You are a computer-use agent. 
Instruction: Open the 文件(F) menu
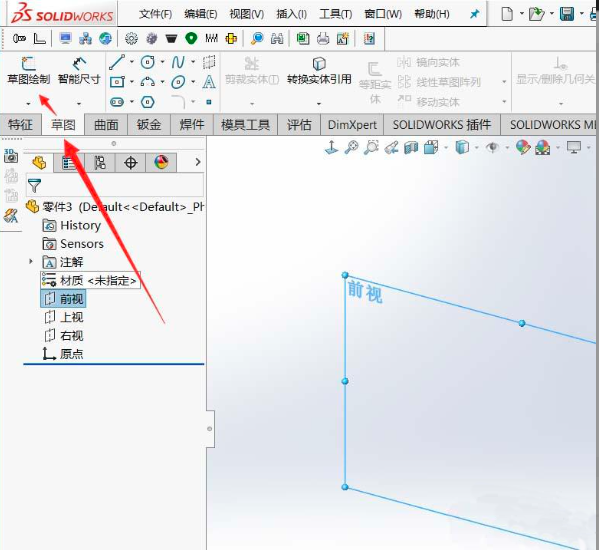[155, 14]
